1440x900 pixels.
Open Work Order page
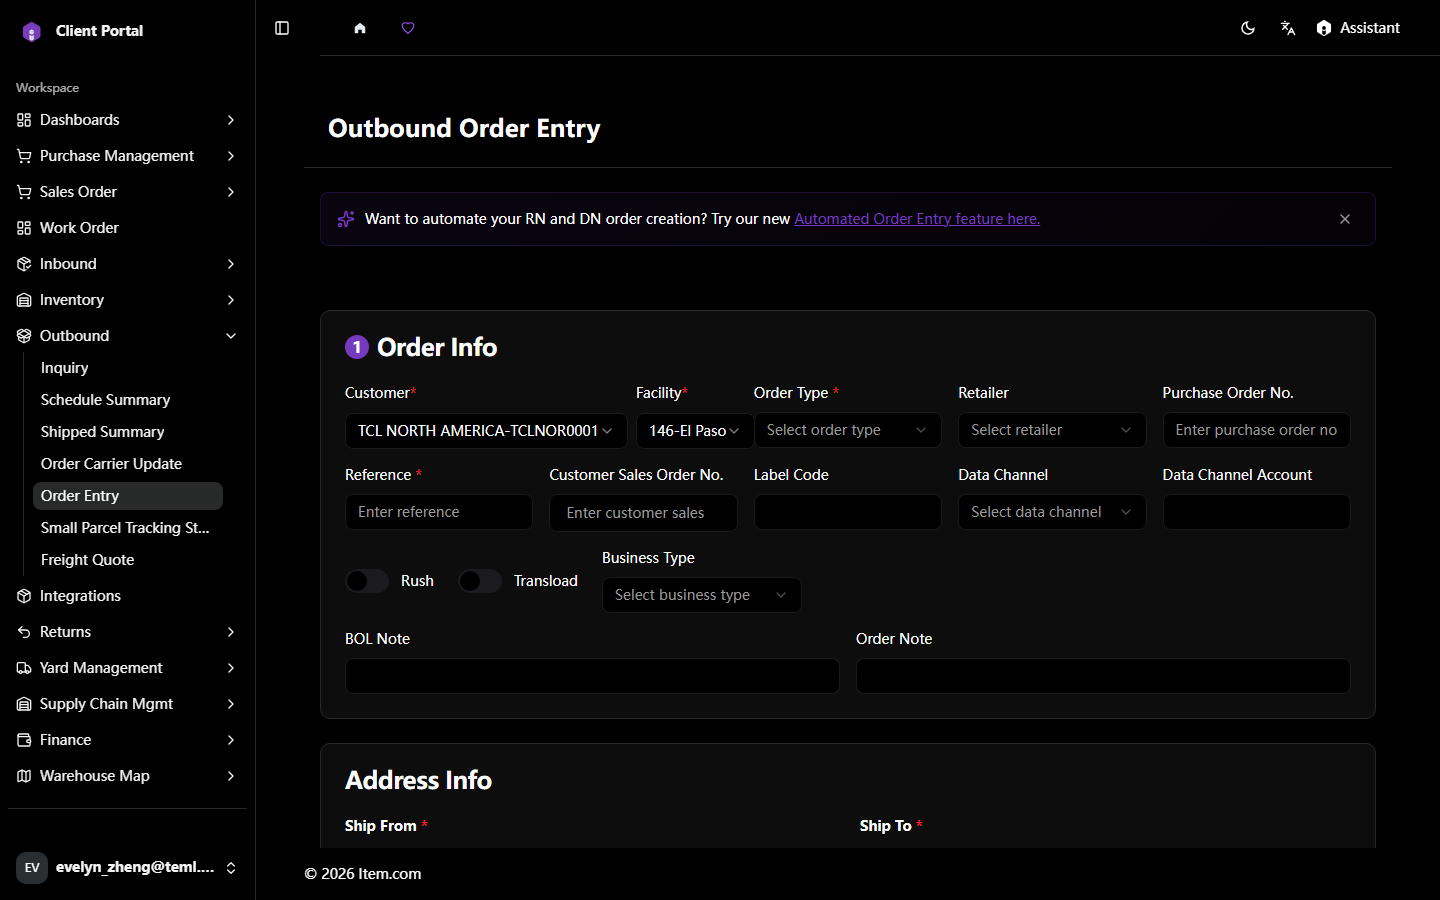tap(127, 228)
